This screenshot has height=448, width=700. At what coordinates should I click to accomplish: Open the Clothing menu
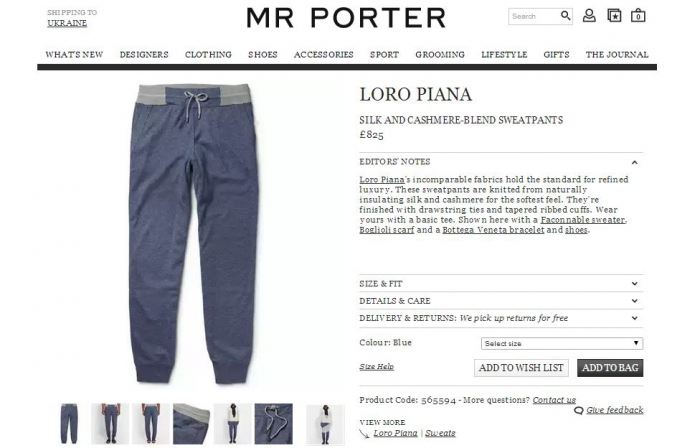(208, 54)
